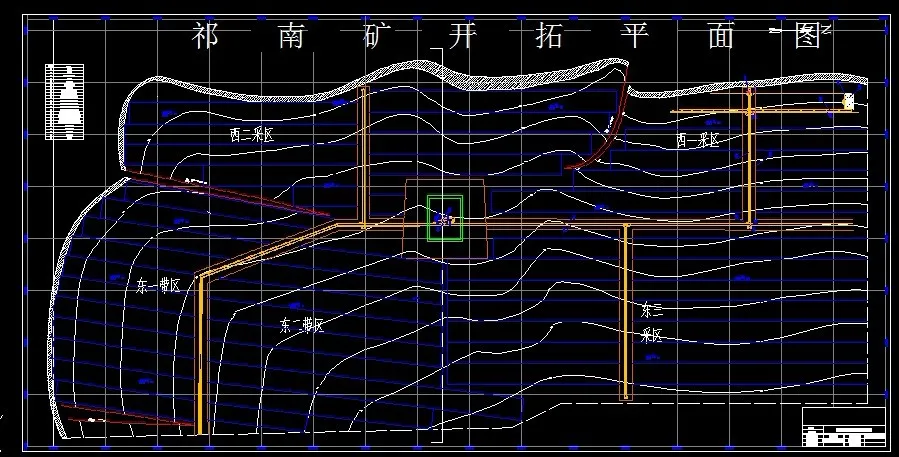Select title character 拓

tap(549, 37)
